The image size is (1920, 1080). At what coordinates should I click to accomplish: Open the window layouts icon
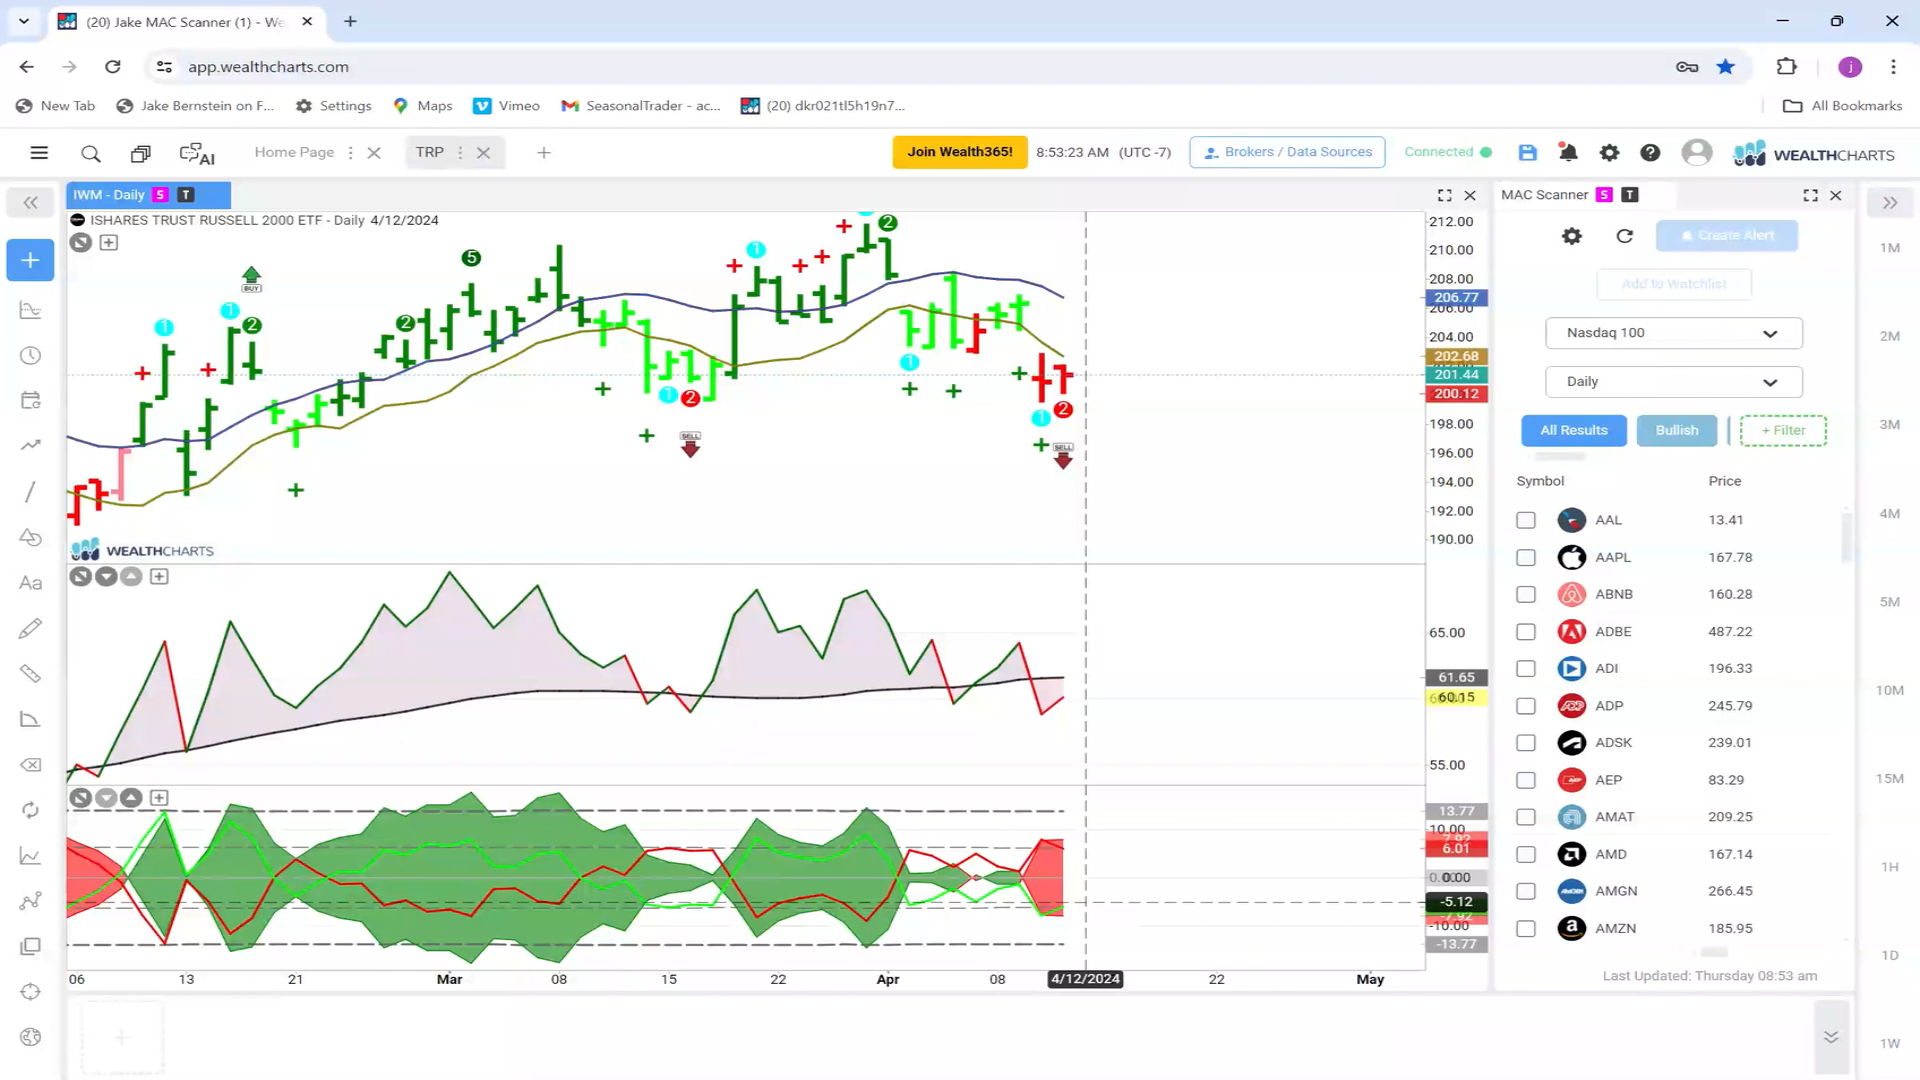(x=140, y=153)
